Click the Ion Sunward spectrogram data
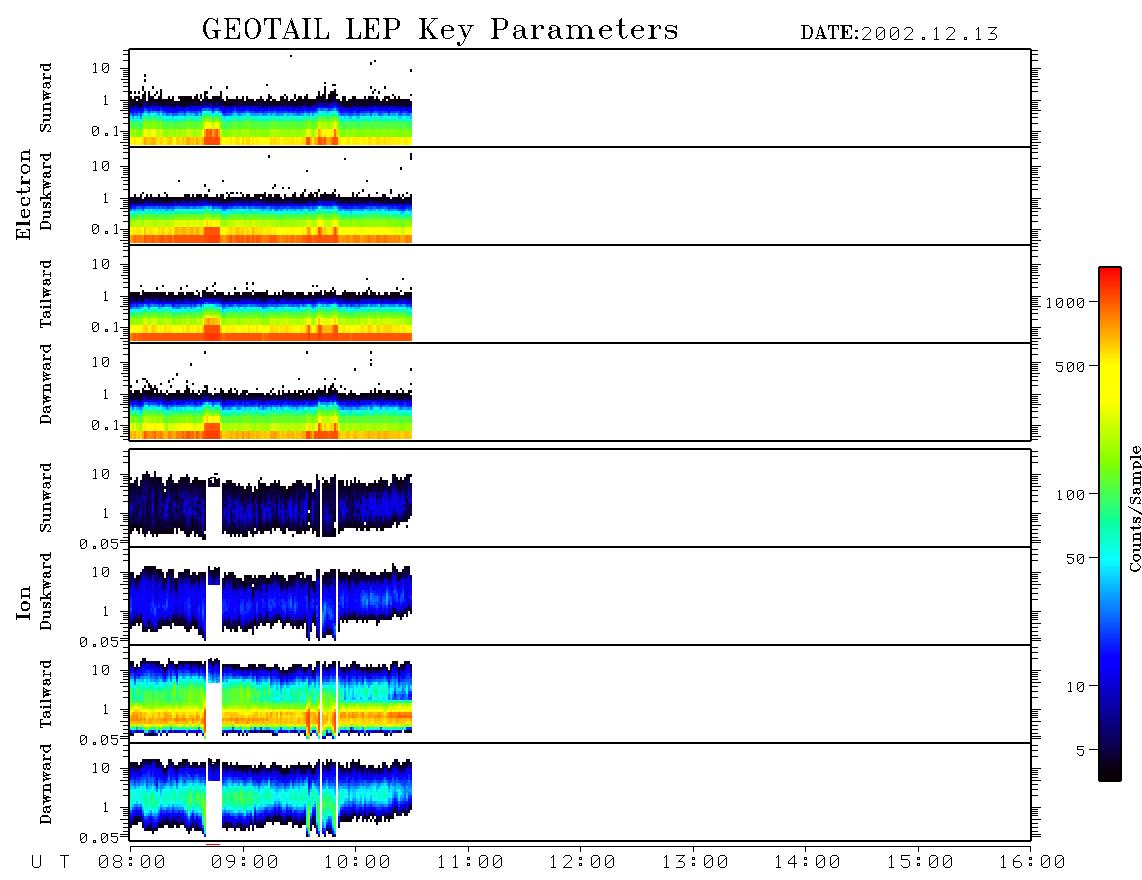Image resolution: width=1142 pixels, height=880 pixels. coord(270,505)
